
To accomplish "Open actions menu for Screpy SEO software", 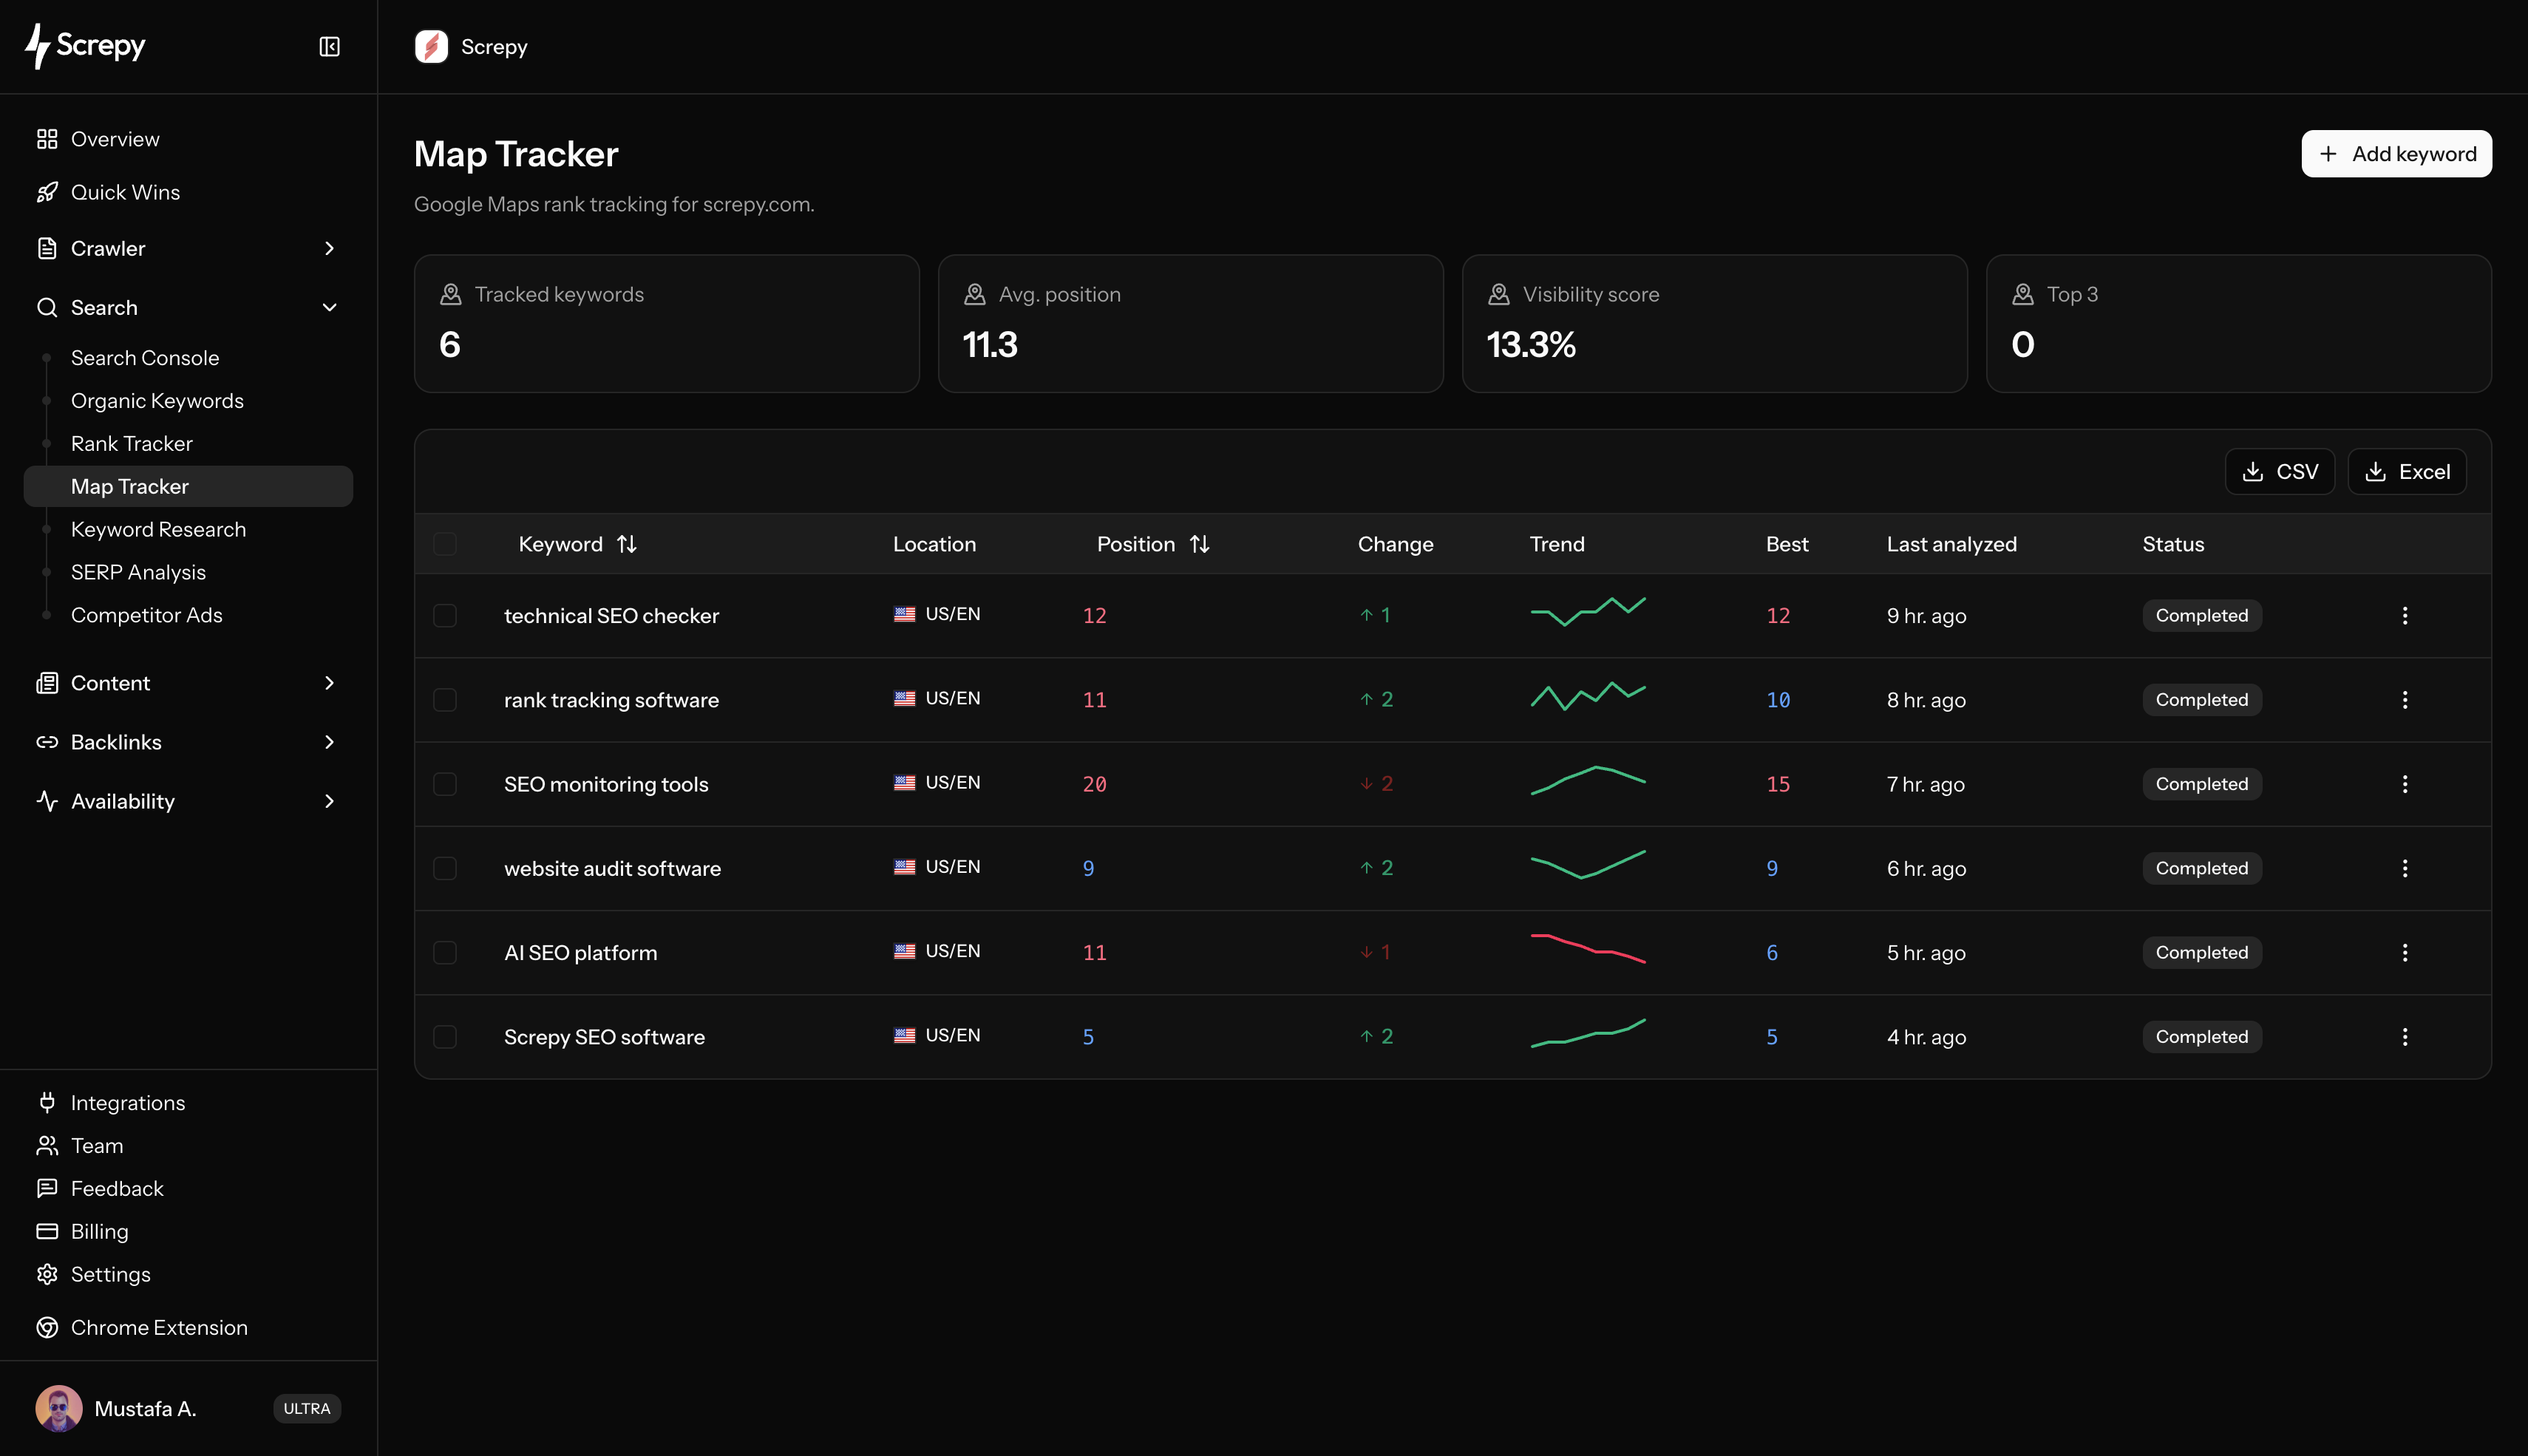I will [x=2405, y=1037].
